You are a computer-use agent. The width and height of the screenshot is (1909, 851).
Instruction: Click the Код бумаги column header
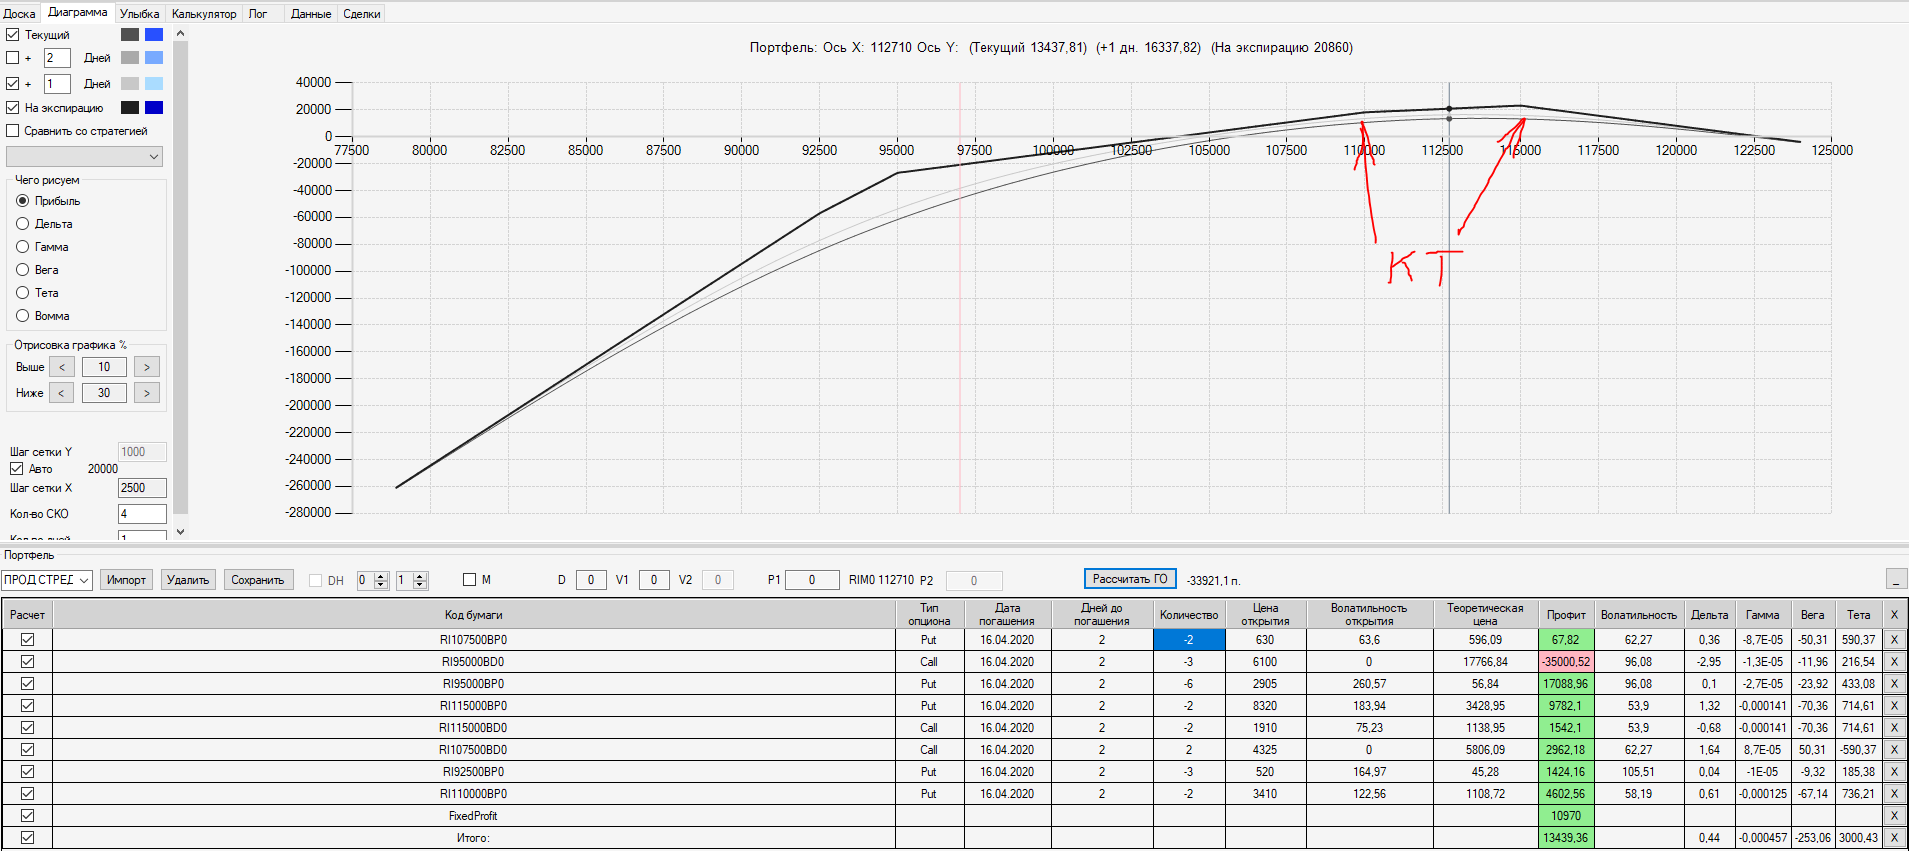tap(474, 615)
